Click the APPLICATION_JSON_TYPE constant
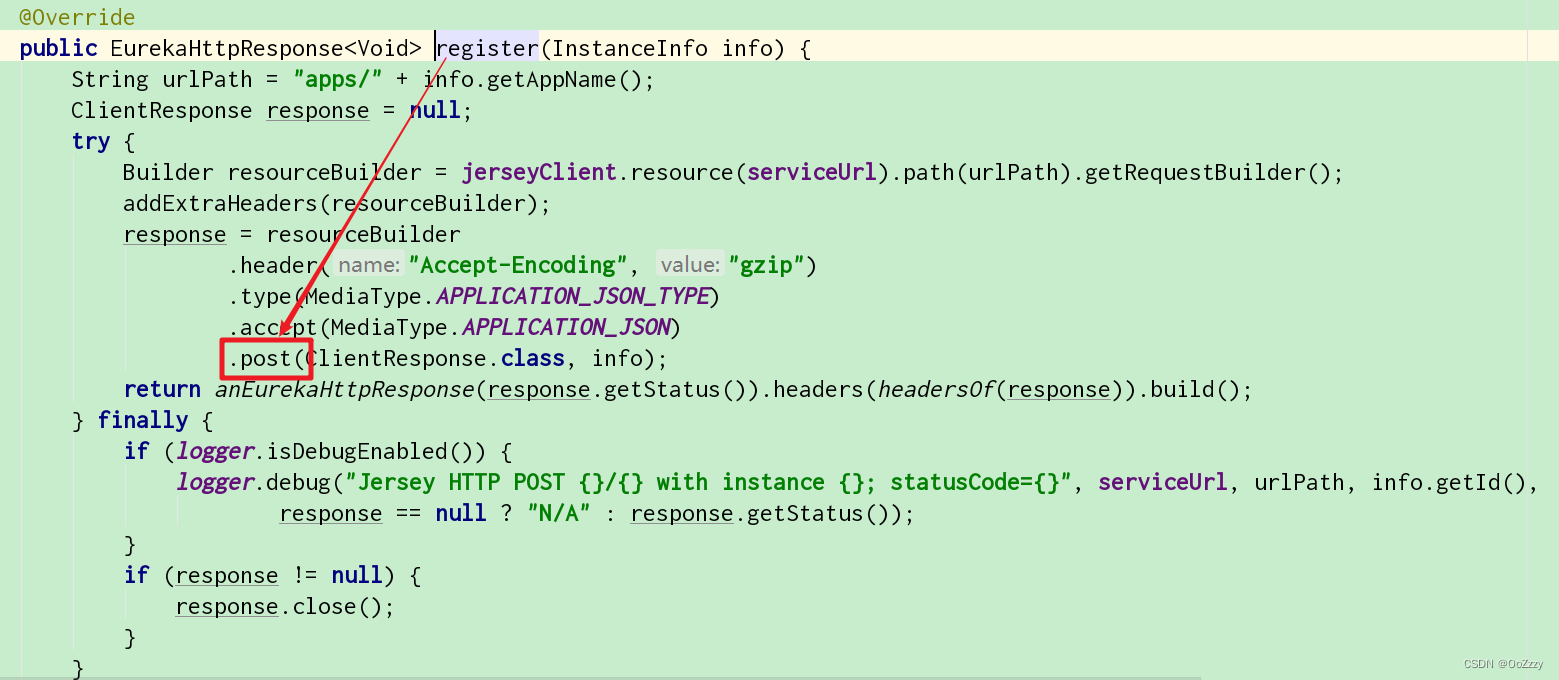Image resolution: width=1559 pixels, height=680 pixels. [x=572, y=296]
